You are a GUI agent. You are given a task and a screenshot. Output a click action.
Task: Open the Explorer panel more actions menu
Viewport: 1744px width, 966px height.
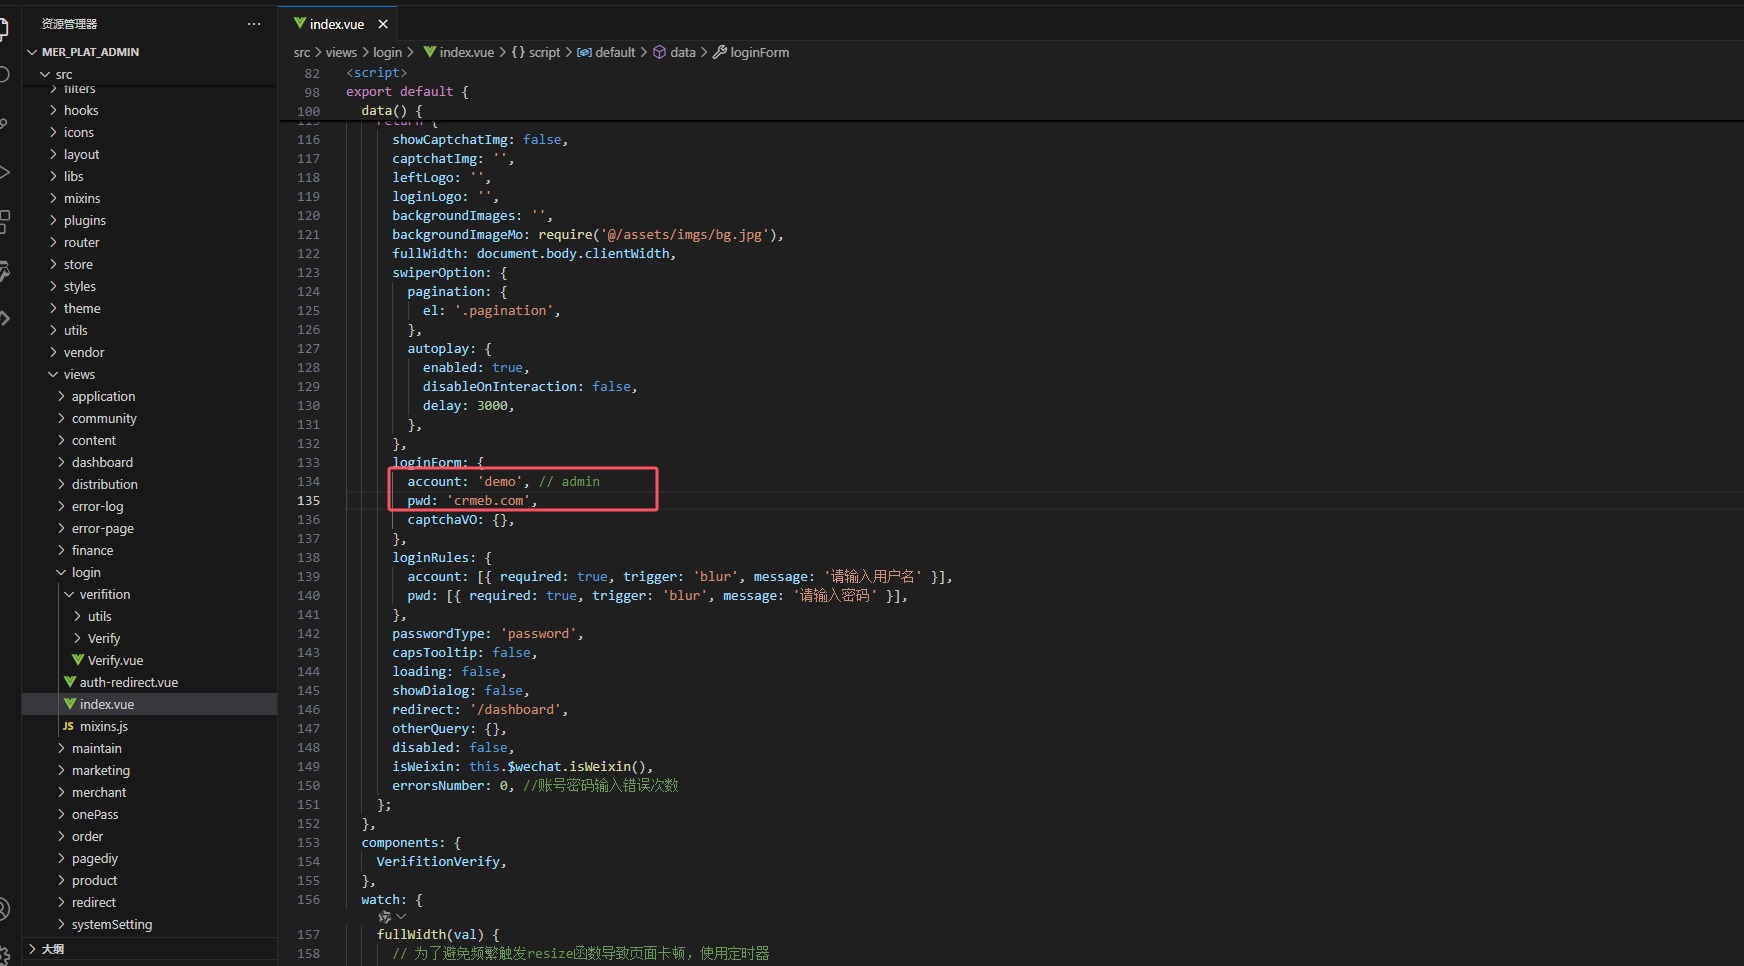tap(254, 24)
